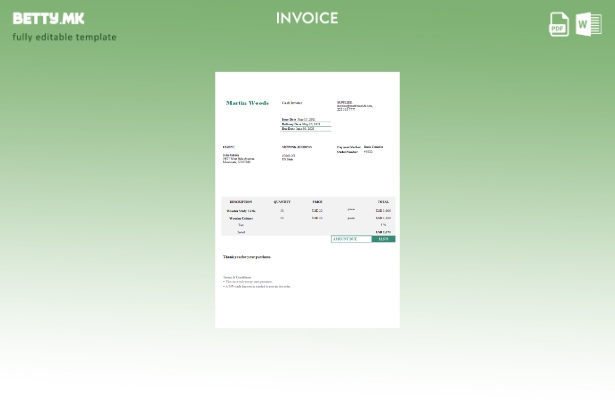This screenshot has width=615, height=400.
Task: Click the SUPPLIER heading on invoice
Action: point(344,102)
